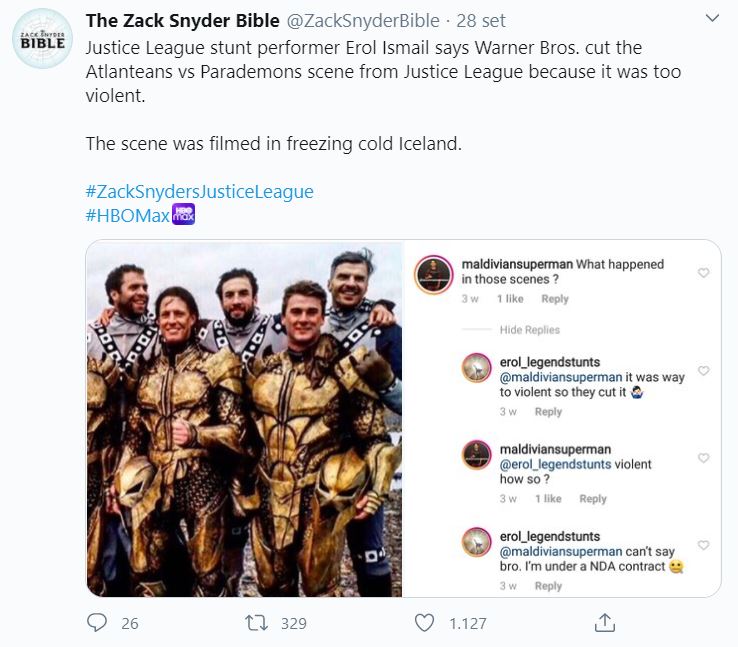Open the Atlantean stunt performers photo
Image resolution: width=738 pixels, height=647 pixels.
click(244, 419)
